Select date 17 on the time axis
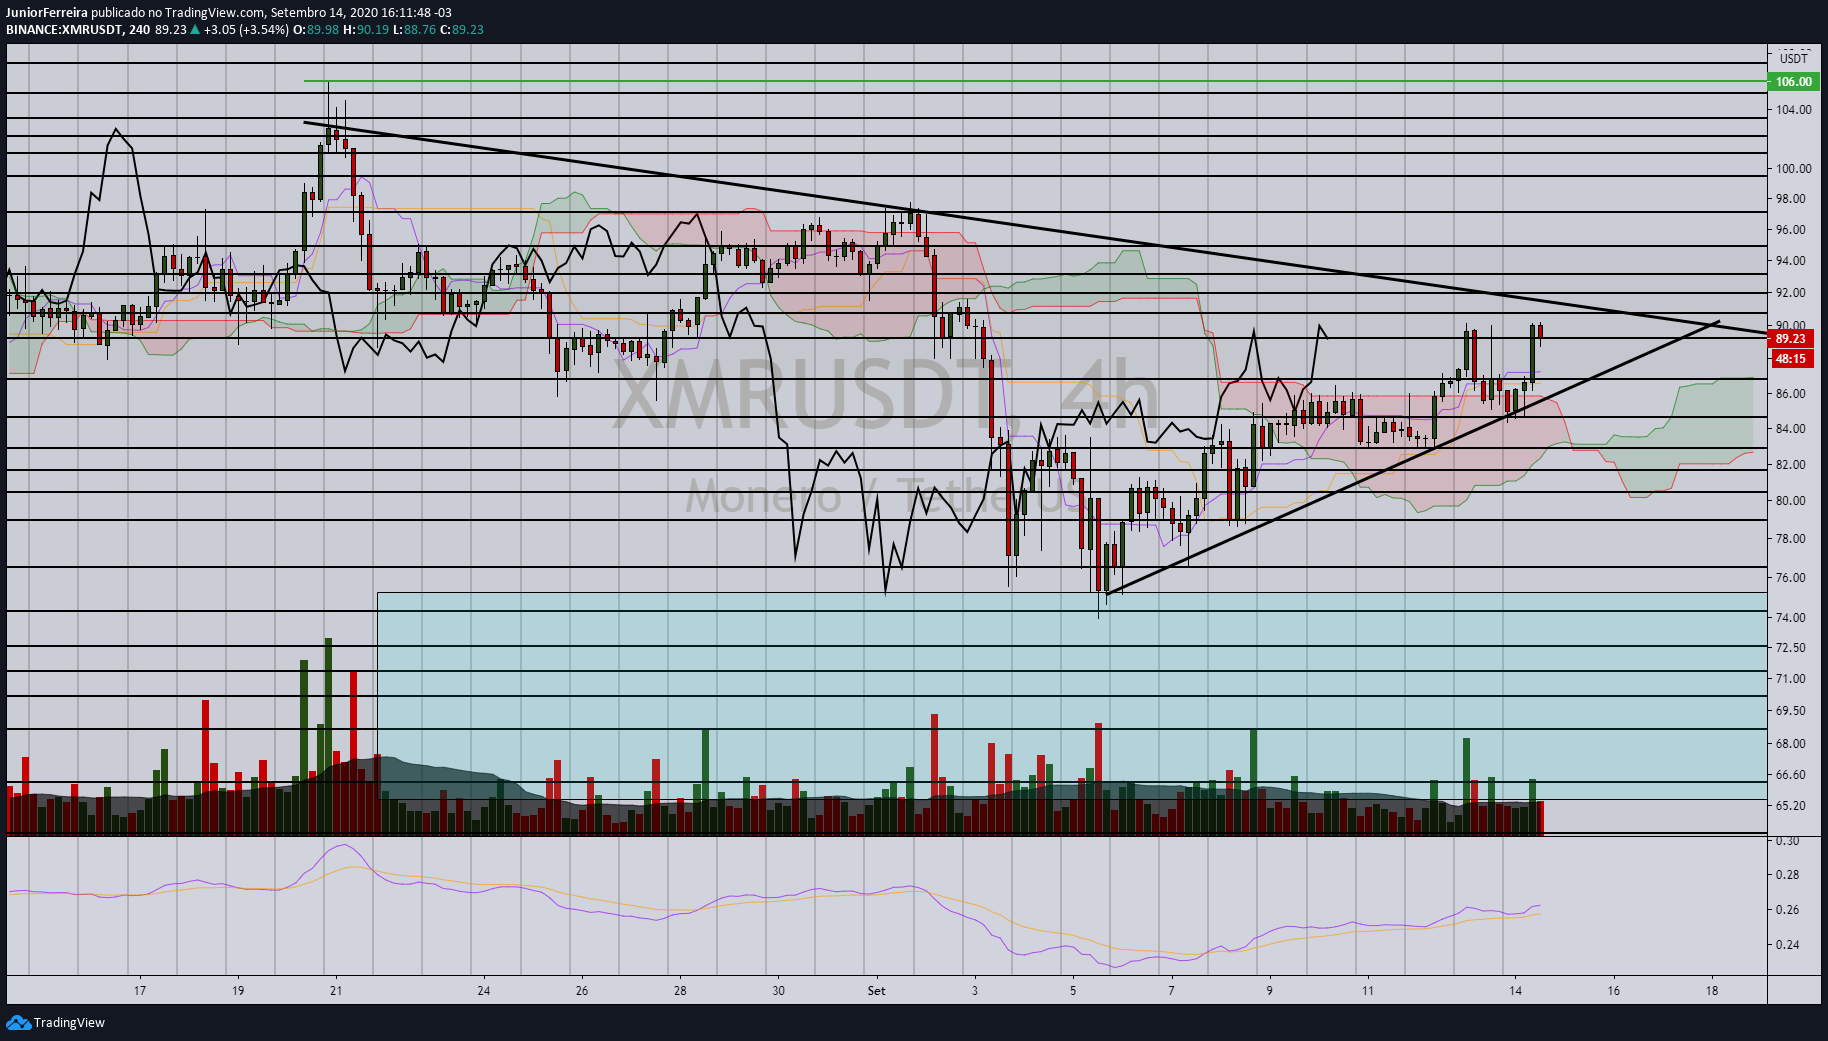The width and height of the screenshot is (1828, 1041). coord(140,991)
